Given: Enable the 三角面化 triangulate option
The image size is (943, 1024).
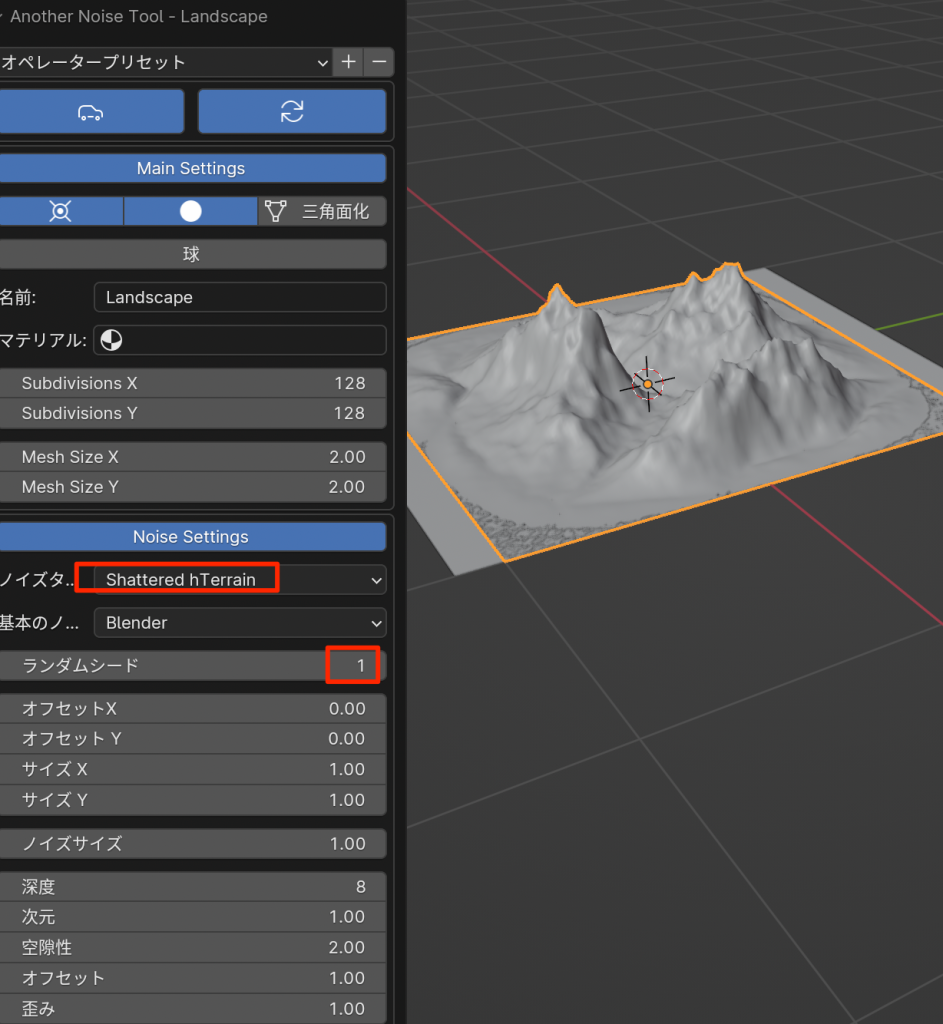Looking at the screenshot, I should click(x=322, y=211).
